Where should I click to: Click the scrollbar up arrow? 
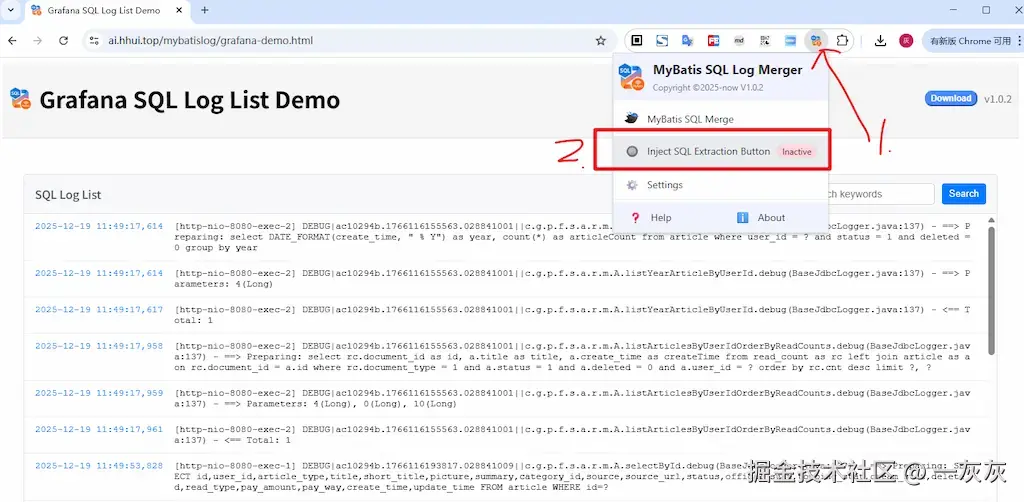click(993, 220)
